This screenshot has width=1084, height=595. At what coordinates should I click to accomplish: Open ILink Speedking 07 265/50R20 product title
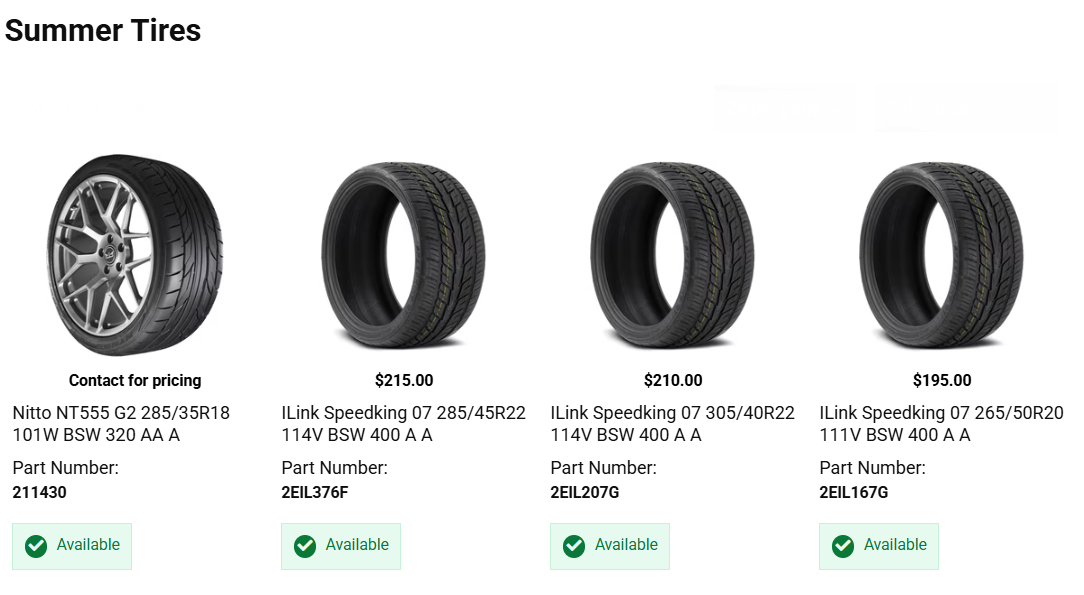point(941,424)
